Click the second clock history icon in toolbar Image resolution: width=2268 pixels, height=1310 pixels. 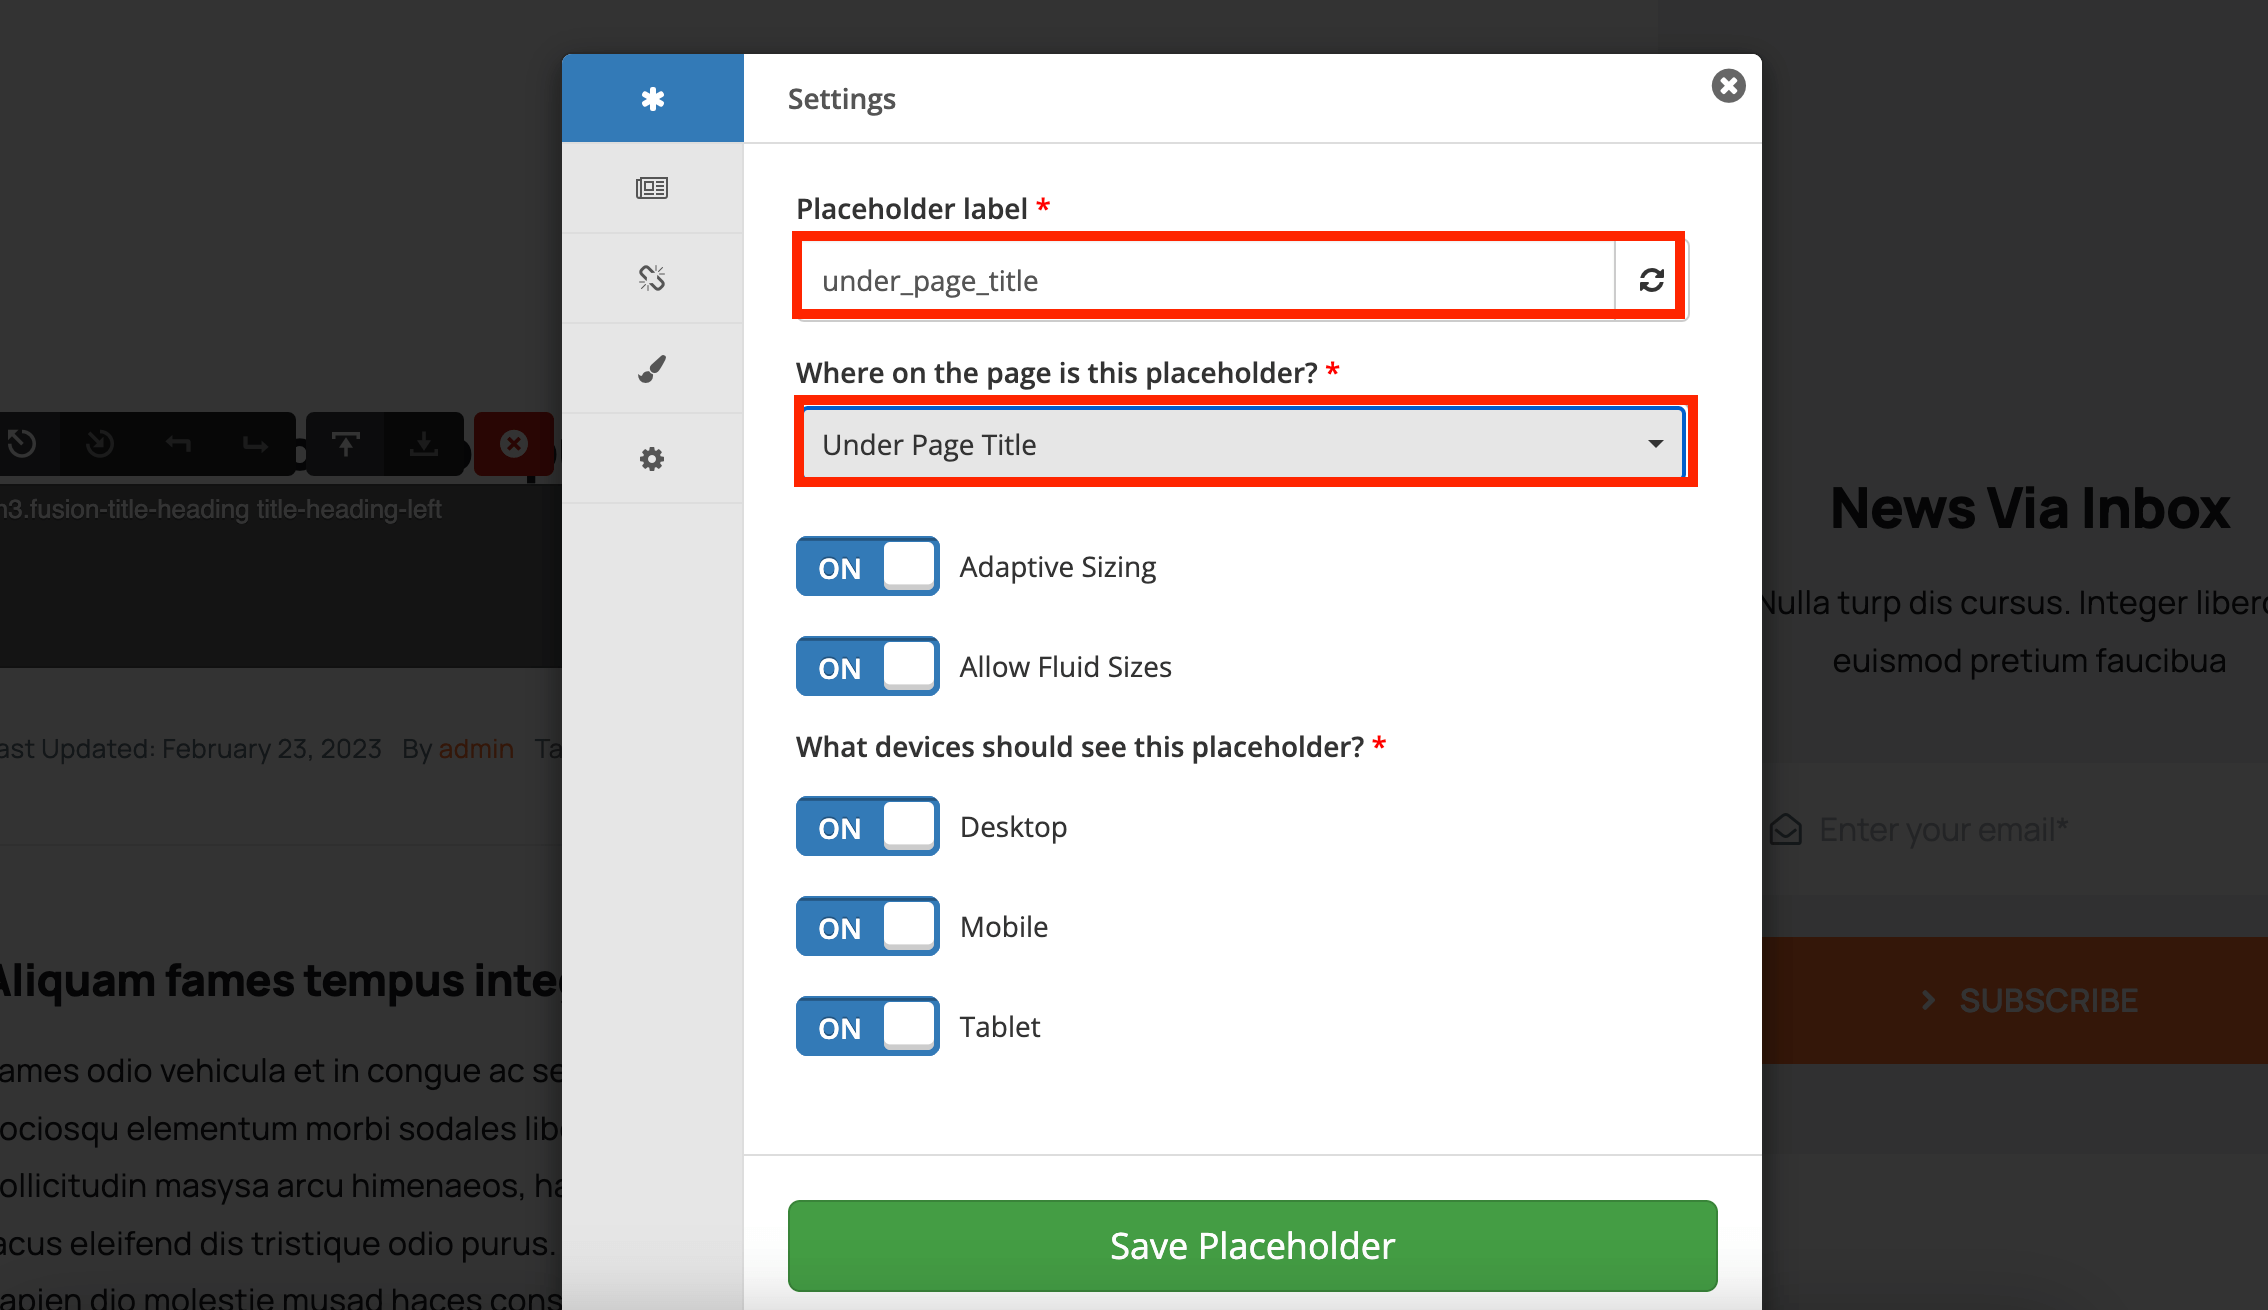pos(100,443)
